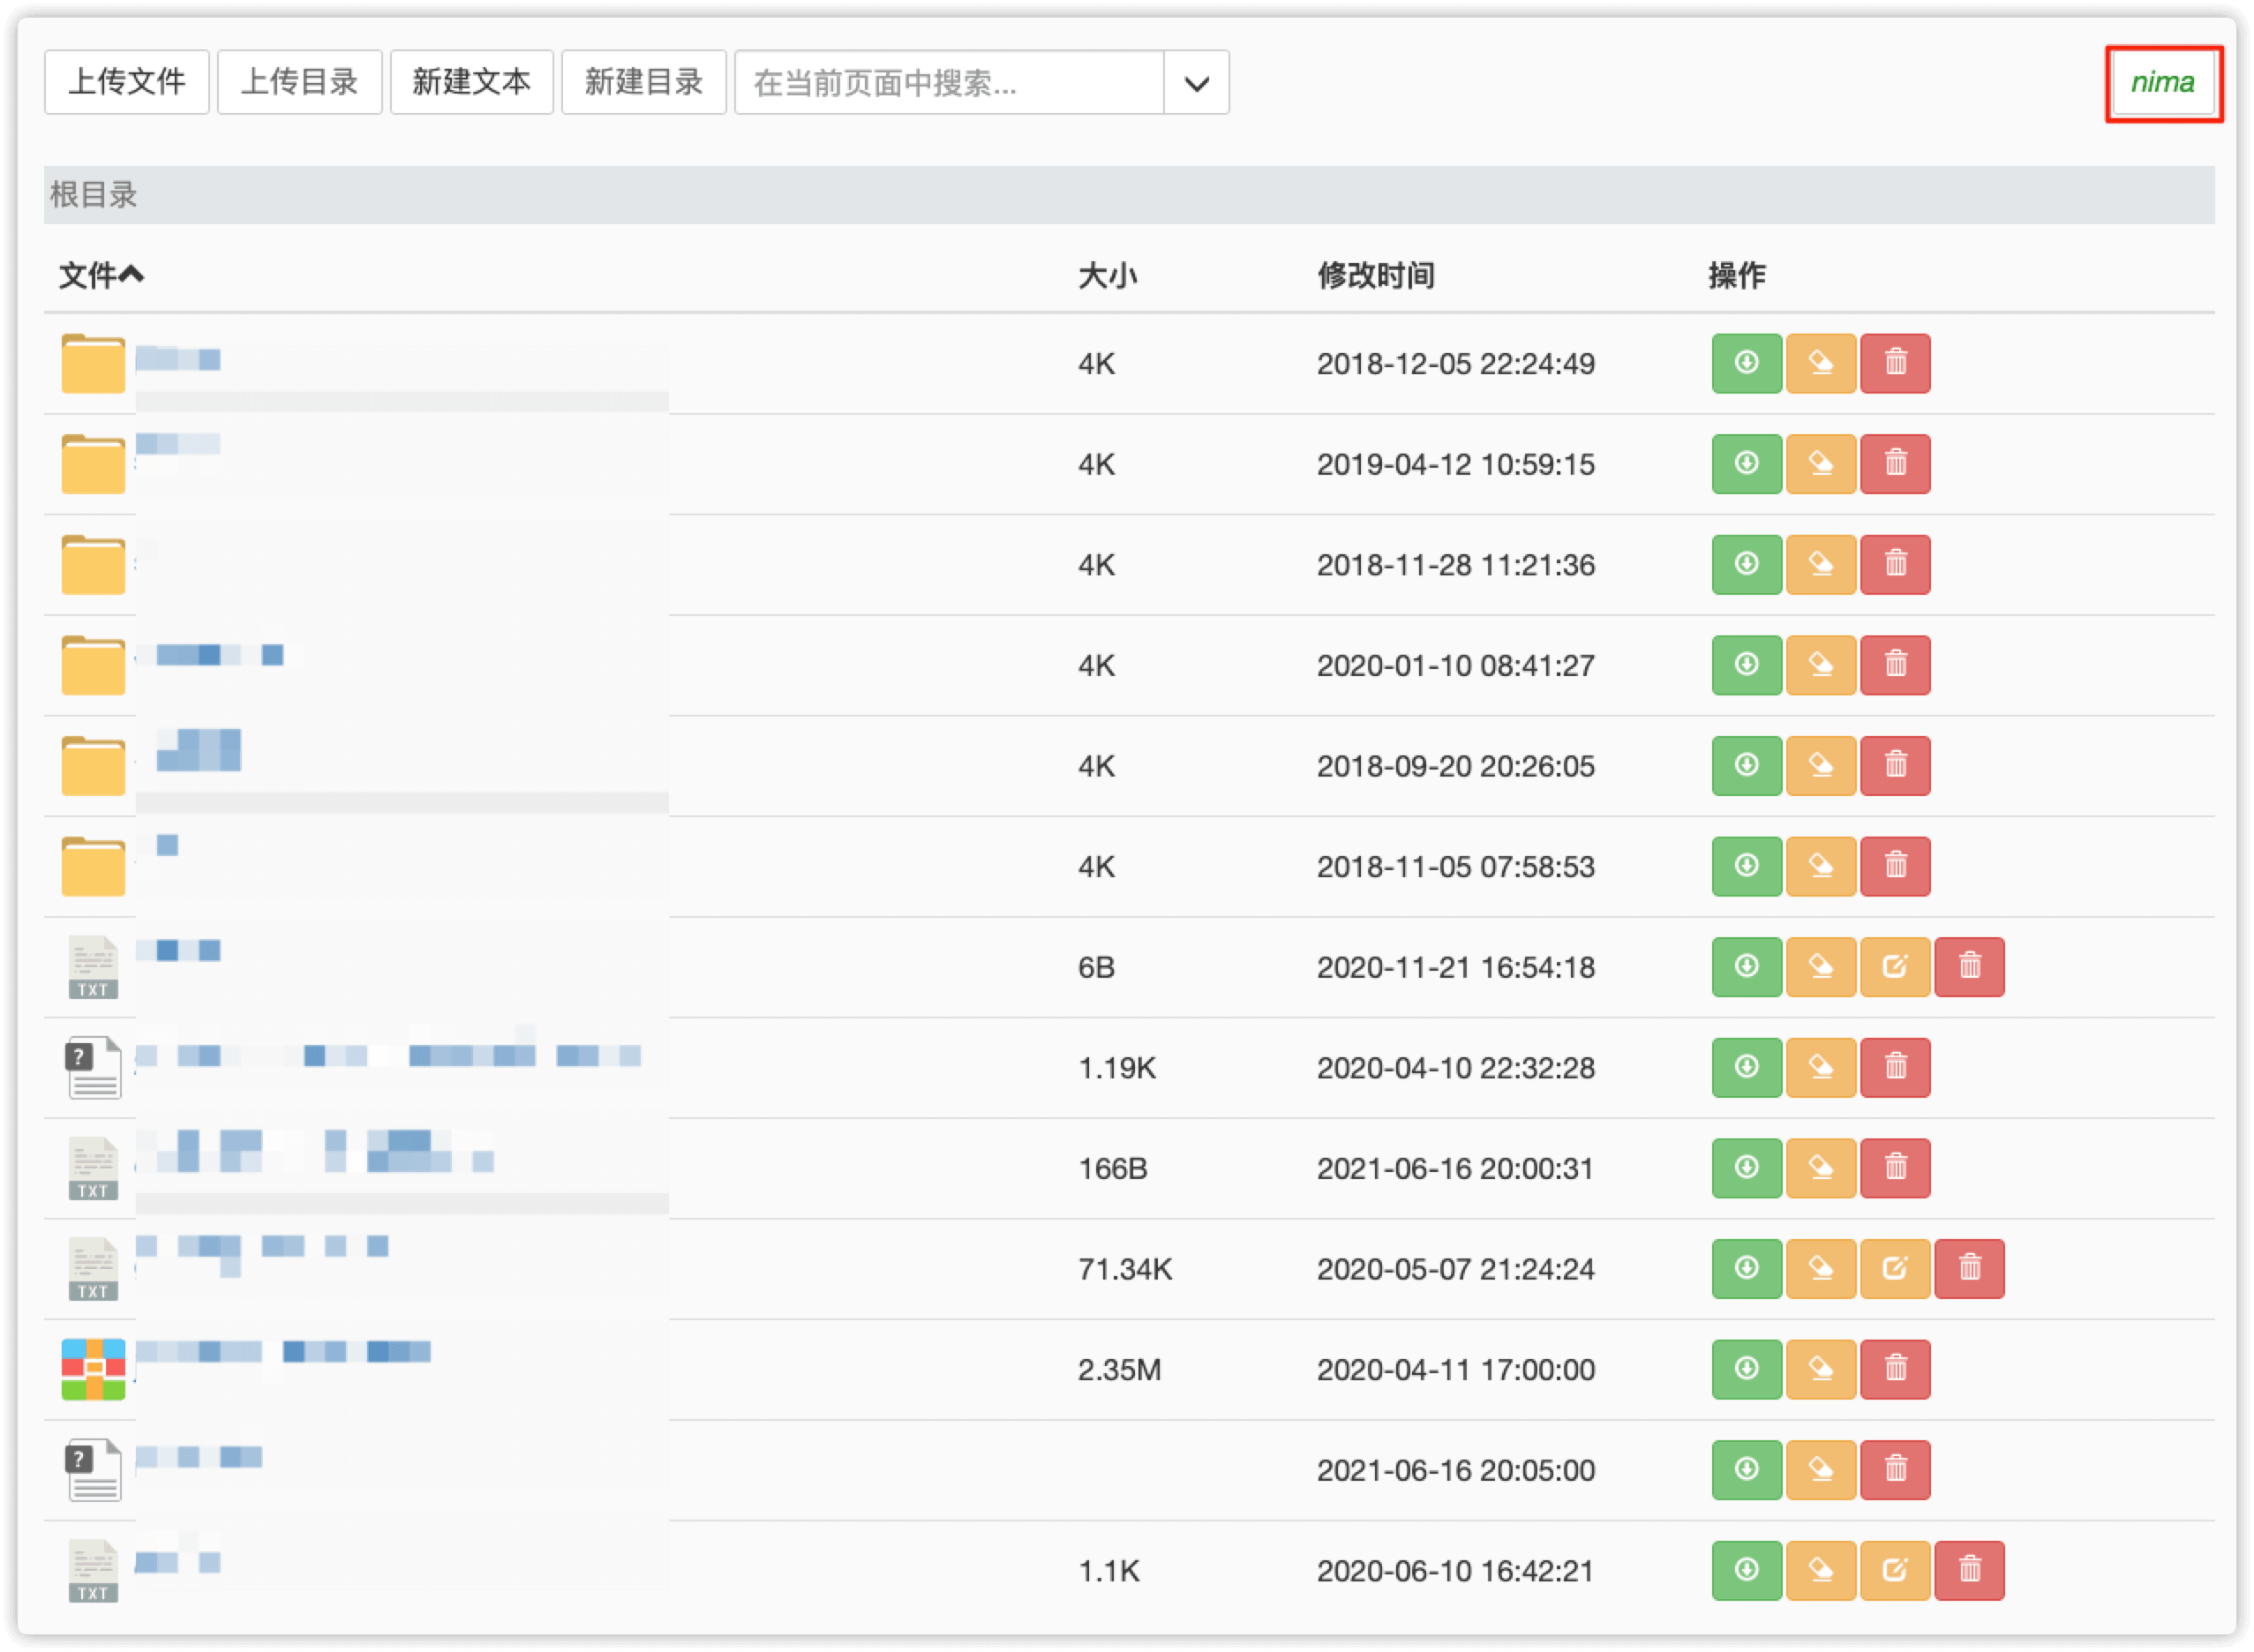2254x1652 pixels.
Task: Rename the 1.19K file
Action: (1821, 1067)
